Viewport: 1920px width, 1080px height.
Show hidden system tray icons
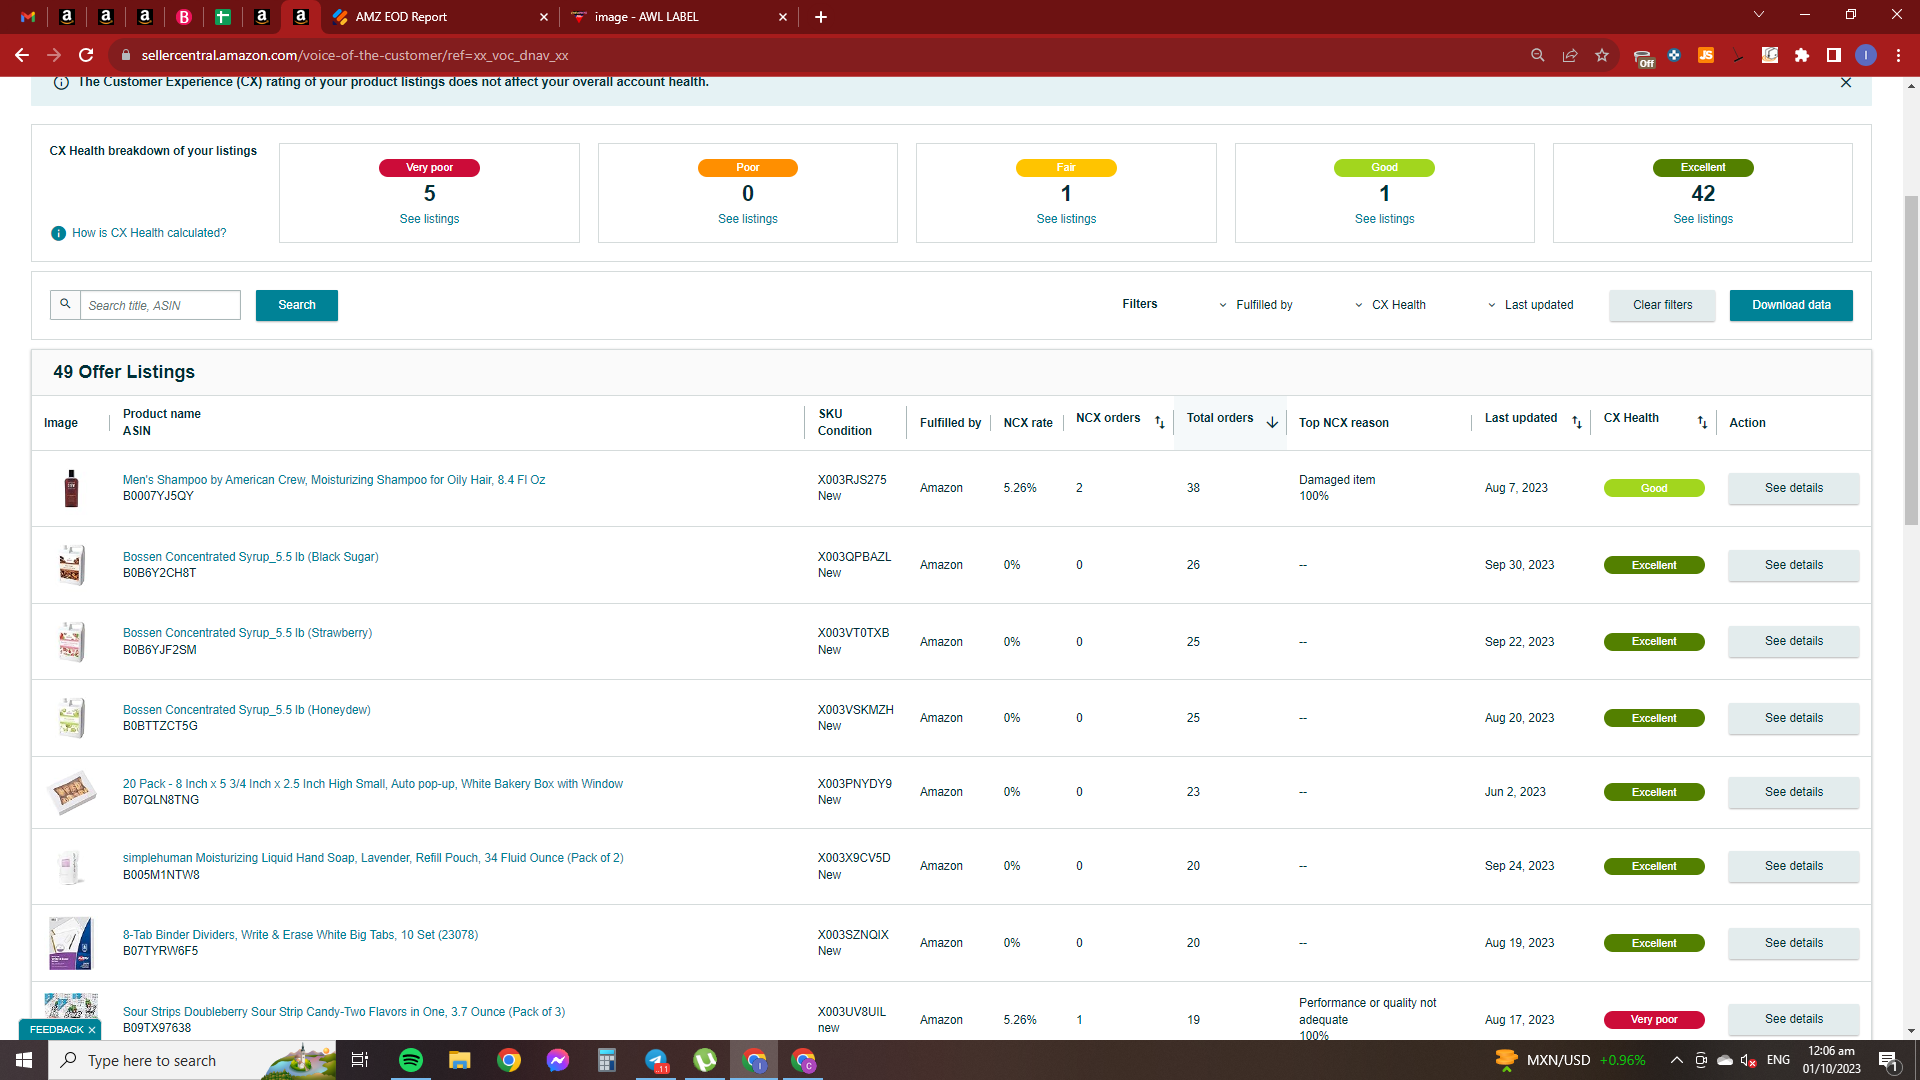coord(1677,1060)
